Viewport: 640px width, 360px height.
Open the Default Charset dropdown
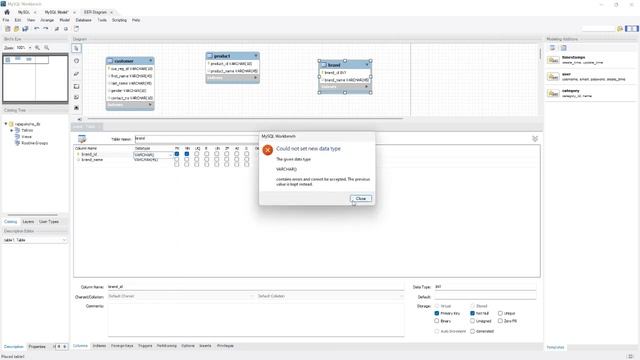pos(180,296)
